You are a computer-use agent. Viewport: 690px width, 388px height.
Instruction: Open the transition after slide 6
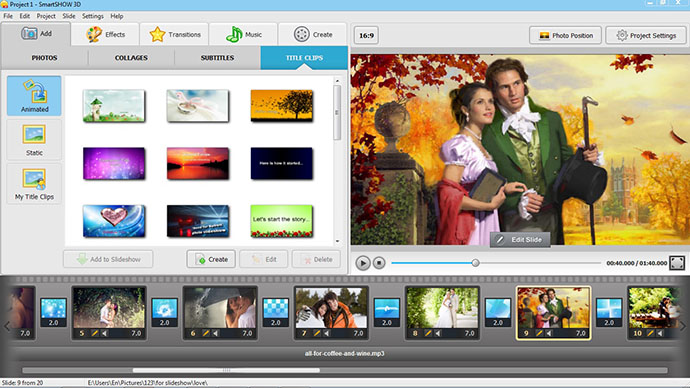point(275,312)
